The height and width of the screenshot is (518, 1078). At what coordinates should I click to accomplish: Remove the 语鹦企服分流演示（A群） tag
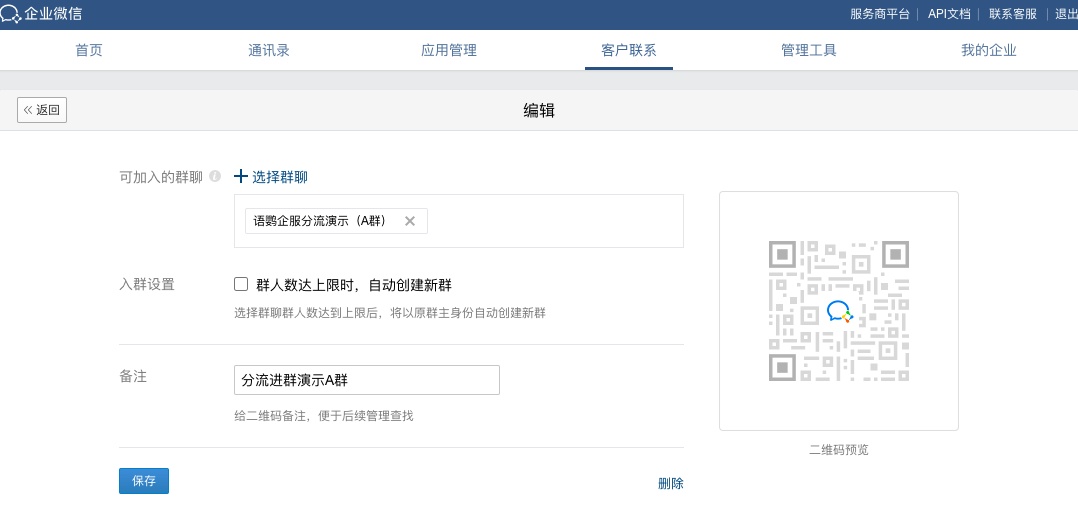(x=409, y=221)
